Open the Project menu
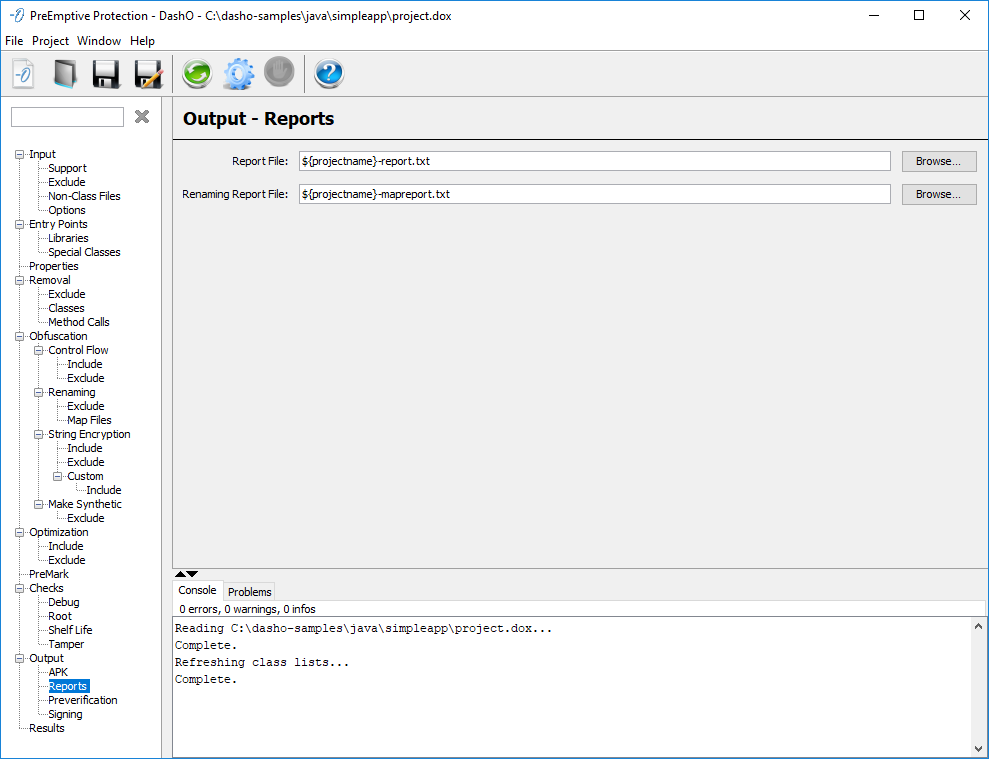Screen dimensions: 989x759 coord(50,41)
